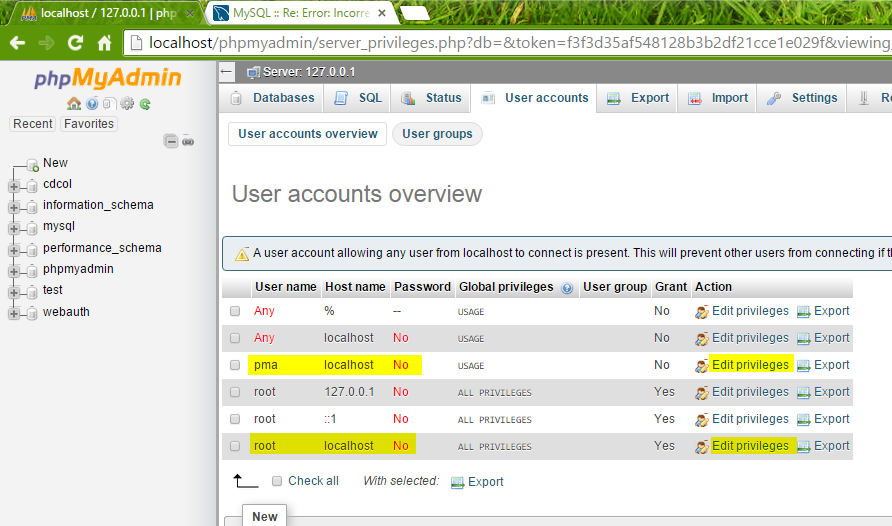This screenshot has height=526, width=892.
Task: Click Export link for root ::1
Action: (831, 419)
